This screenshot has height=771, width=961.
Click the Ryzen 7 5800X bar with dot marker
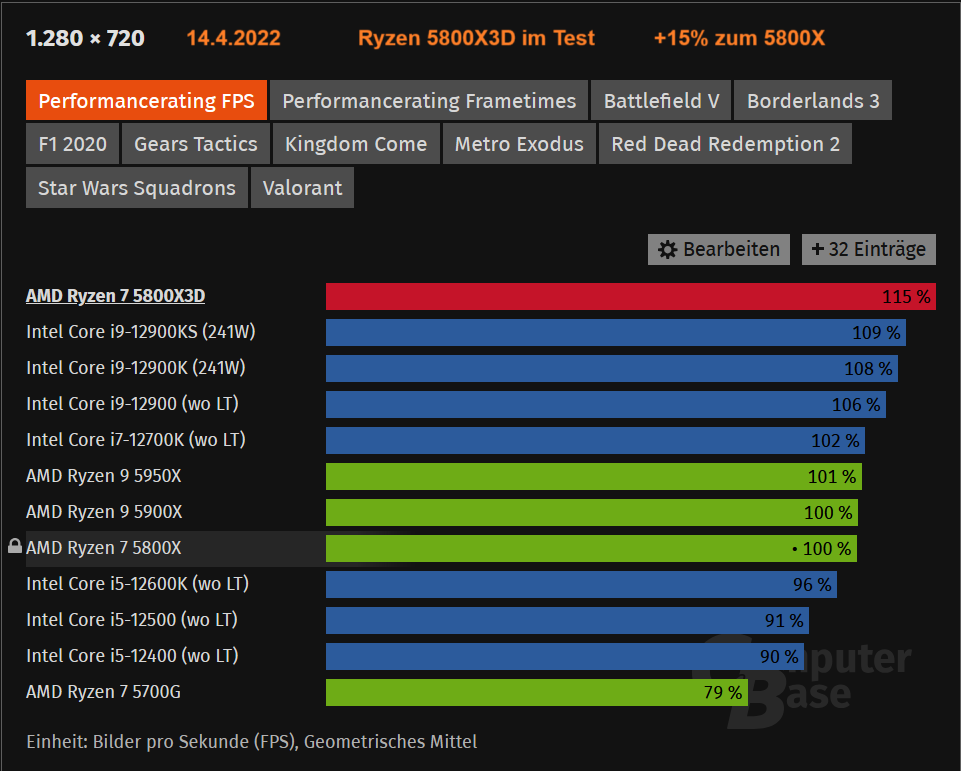coord(591,549)
